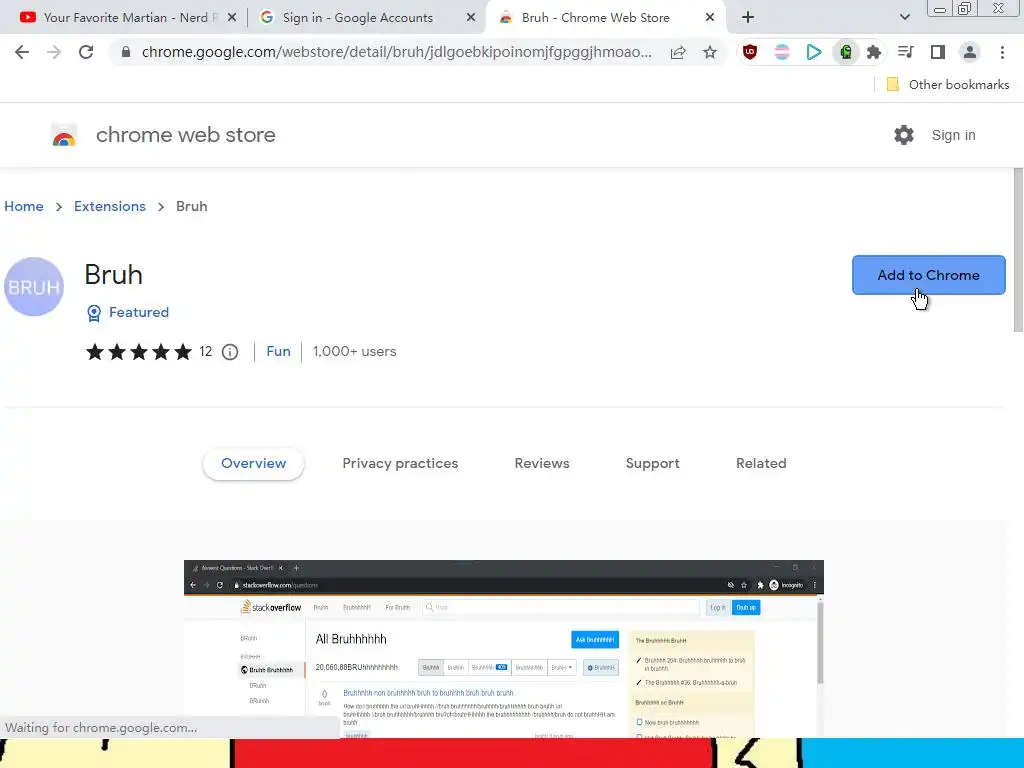Screen dimensions: 1024x768
Task: Close the Your Favorite Martian tab
Action: click(x=232, y=18)
